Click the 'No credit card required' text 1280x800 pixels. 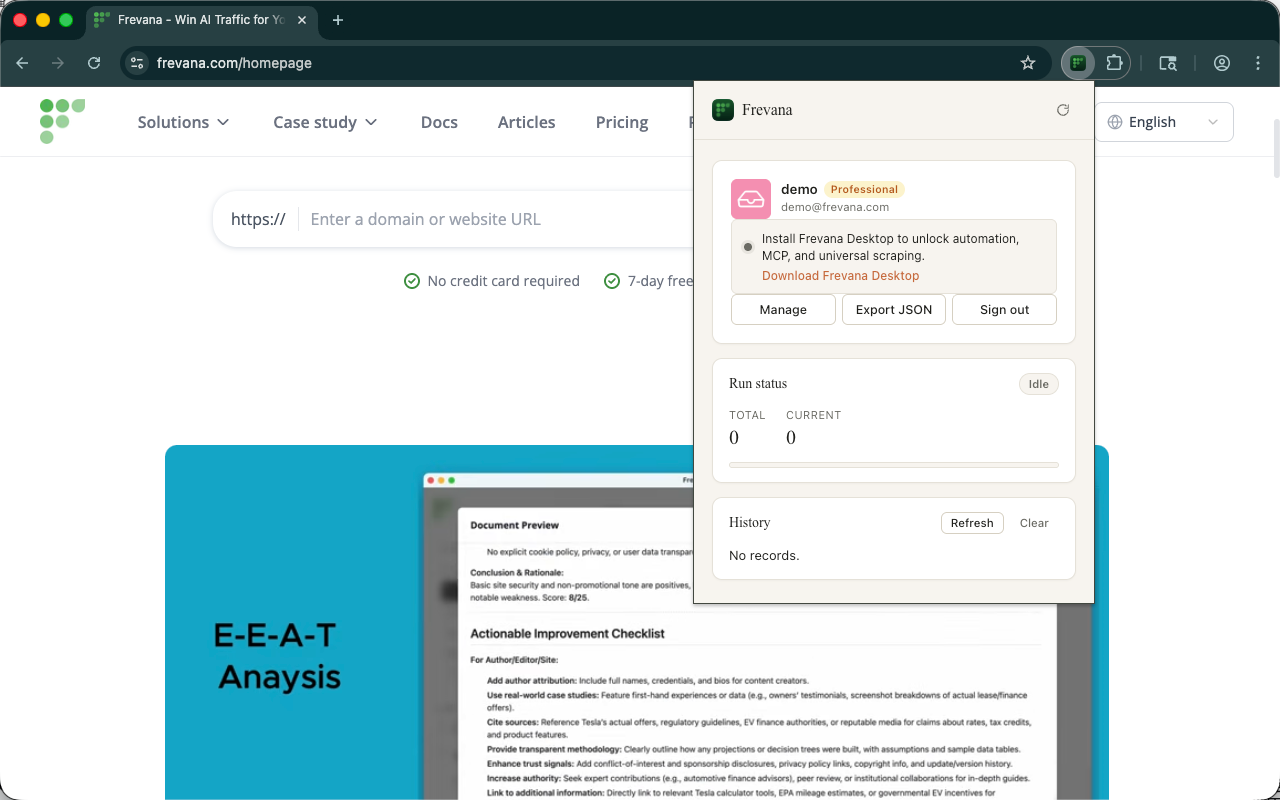503,281
